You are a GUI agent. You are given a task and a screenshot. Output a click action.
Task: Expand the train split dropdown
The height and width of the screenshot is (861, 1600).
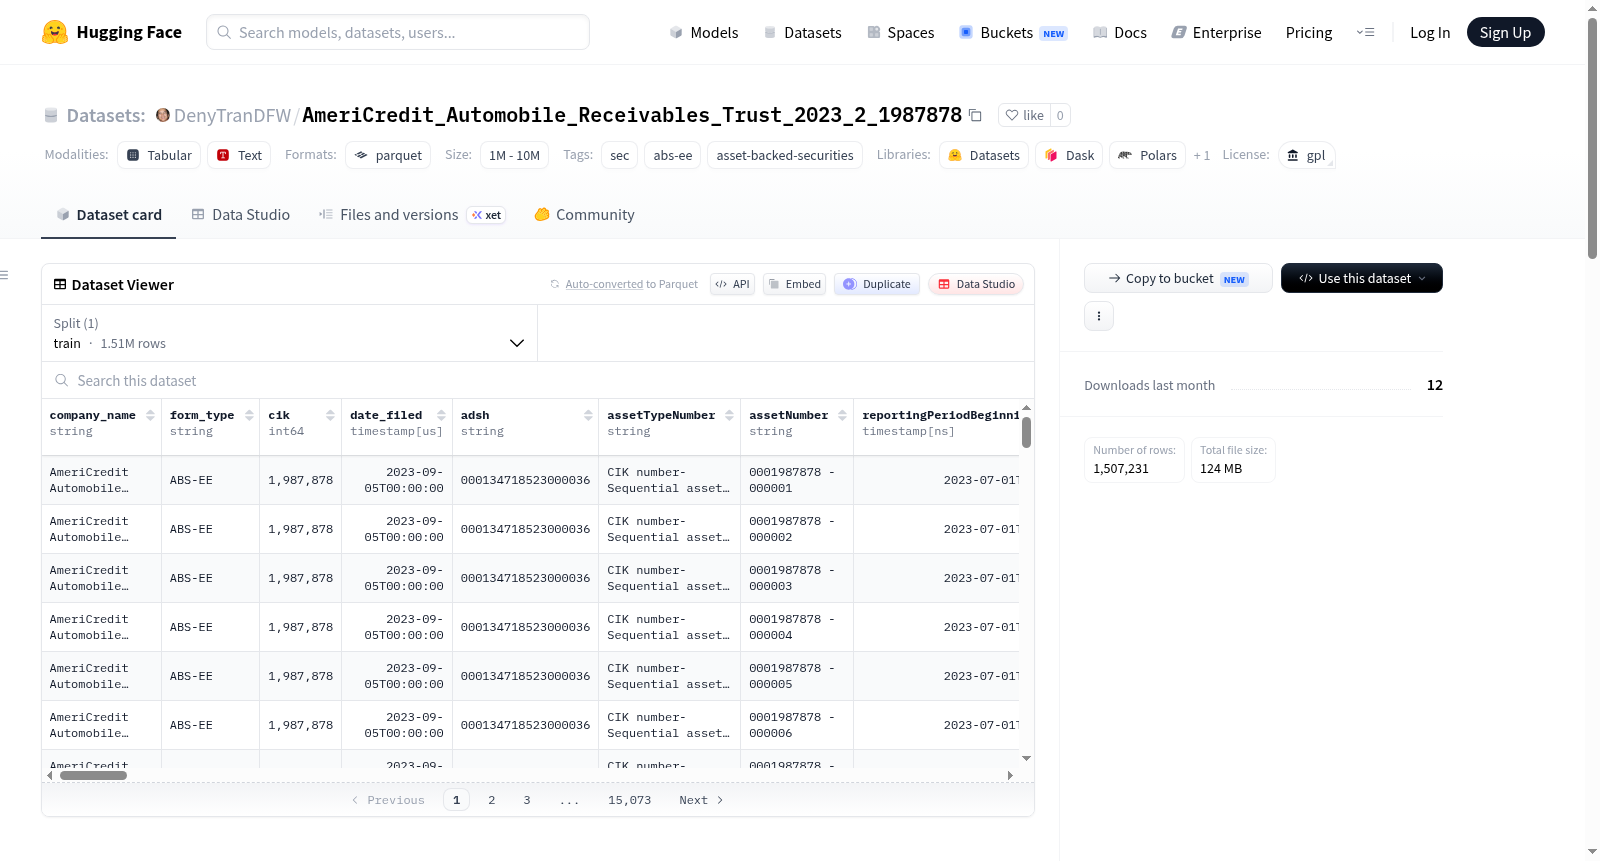(289, 333)
